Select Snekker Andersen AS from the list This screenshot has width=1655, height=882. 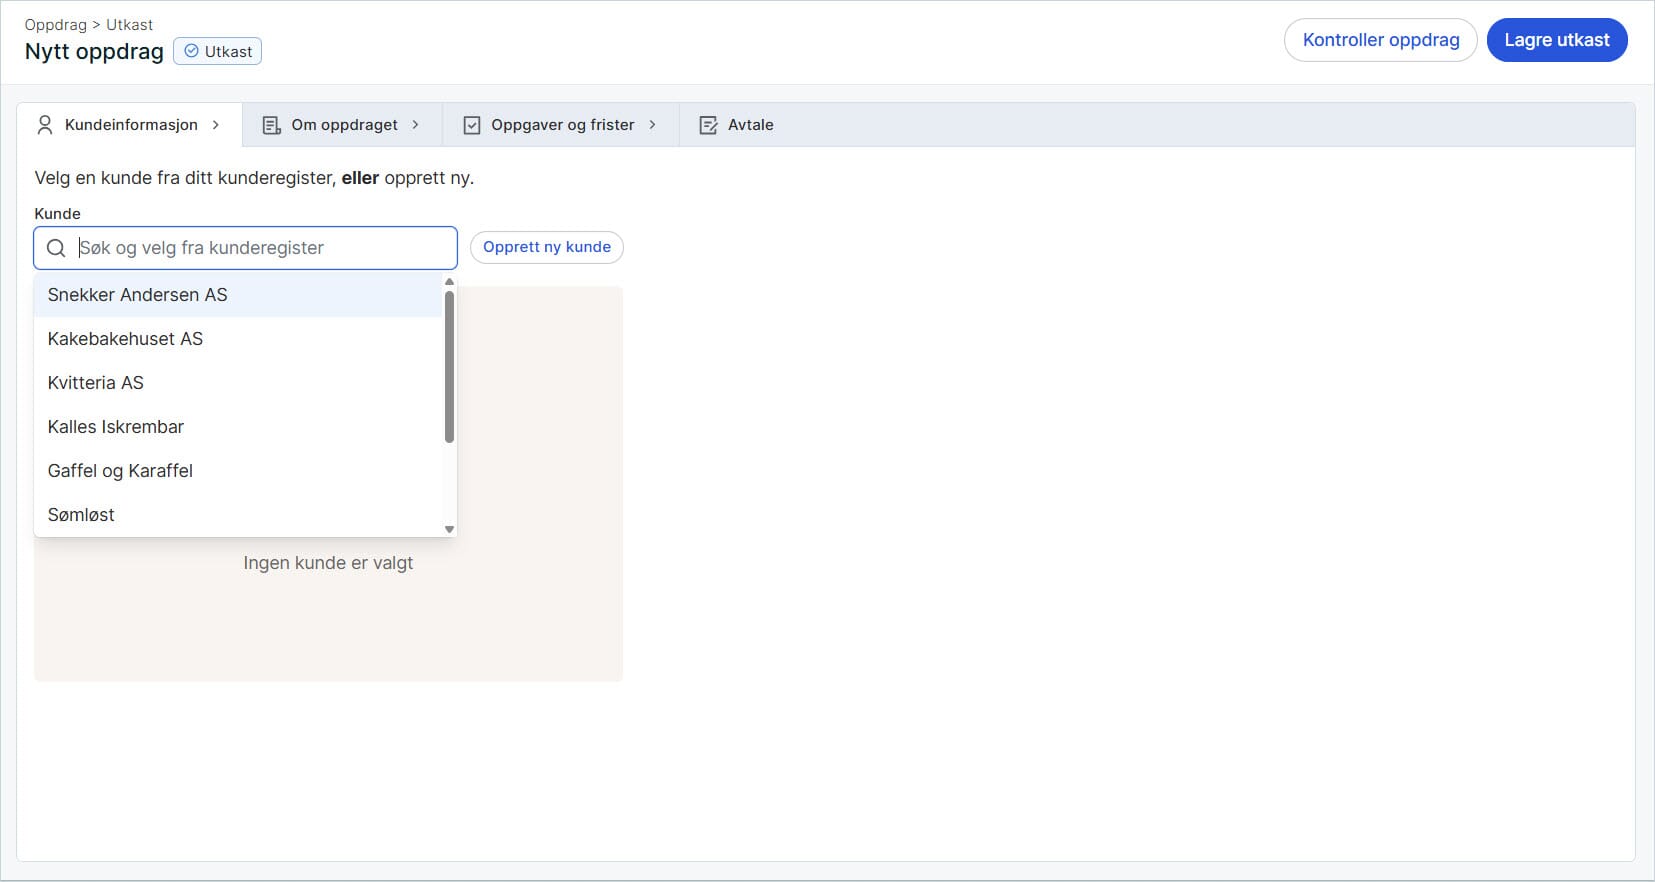(138, 295)
